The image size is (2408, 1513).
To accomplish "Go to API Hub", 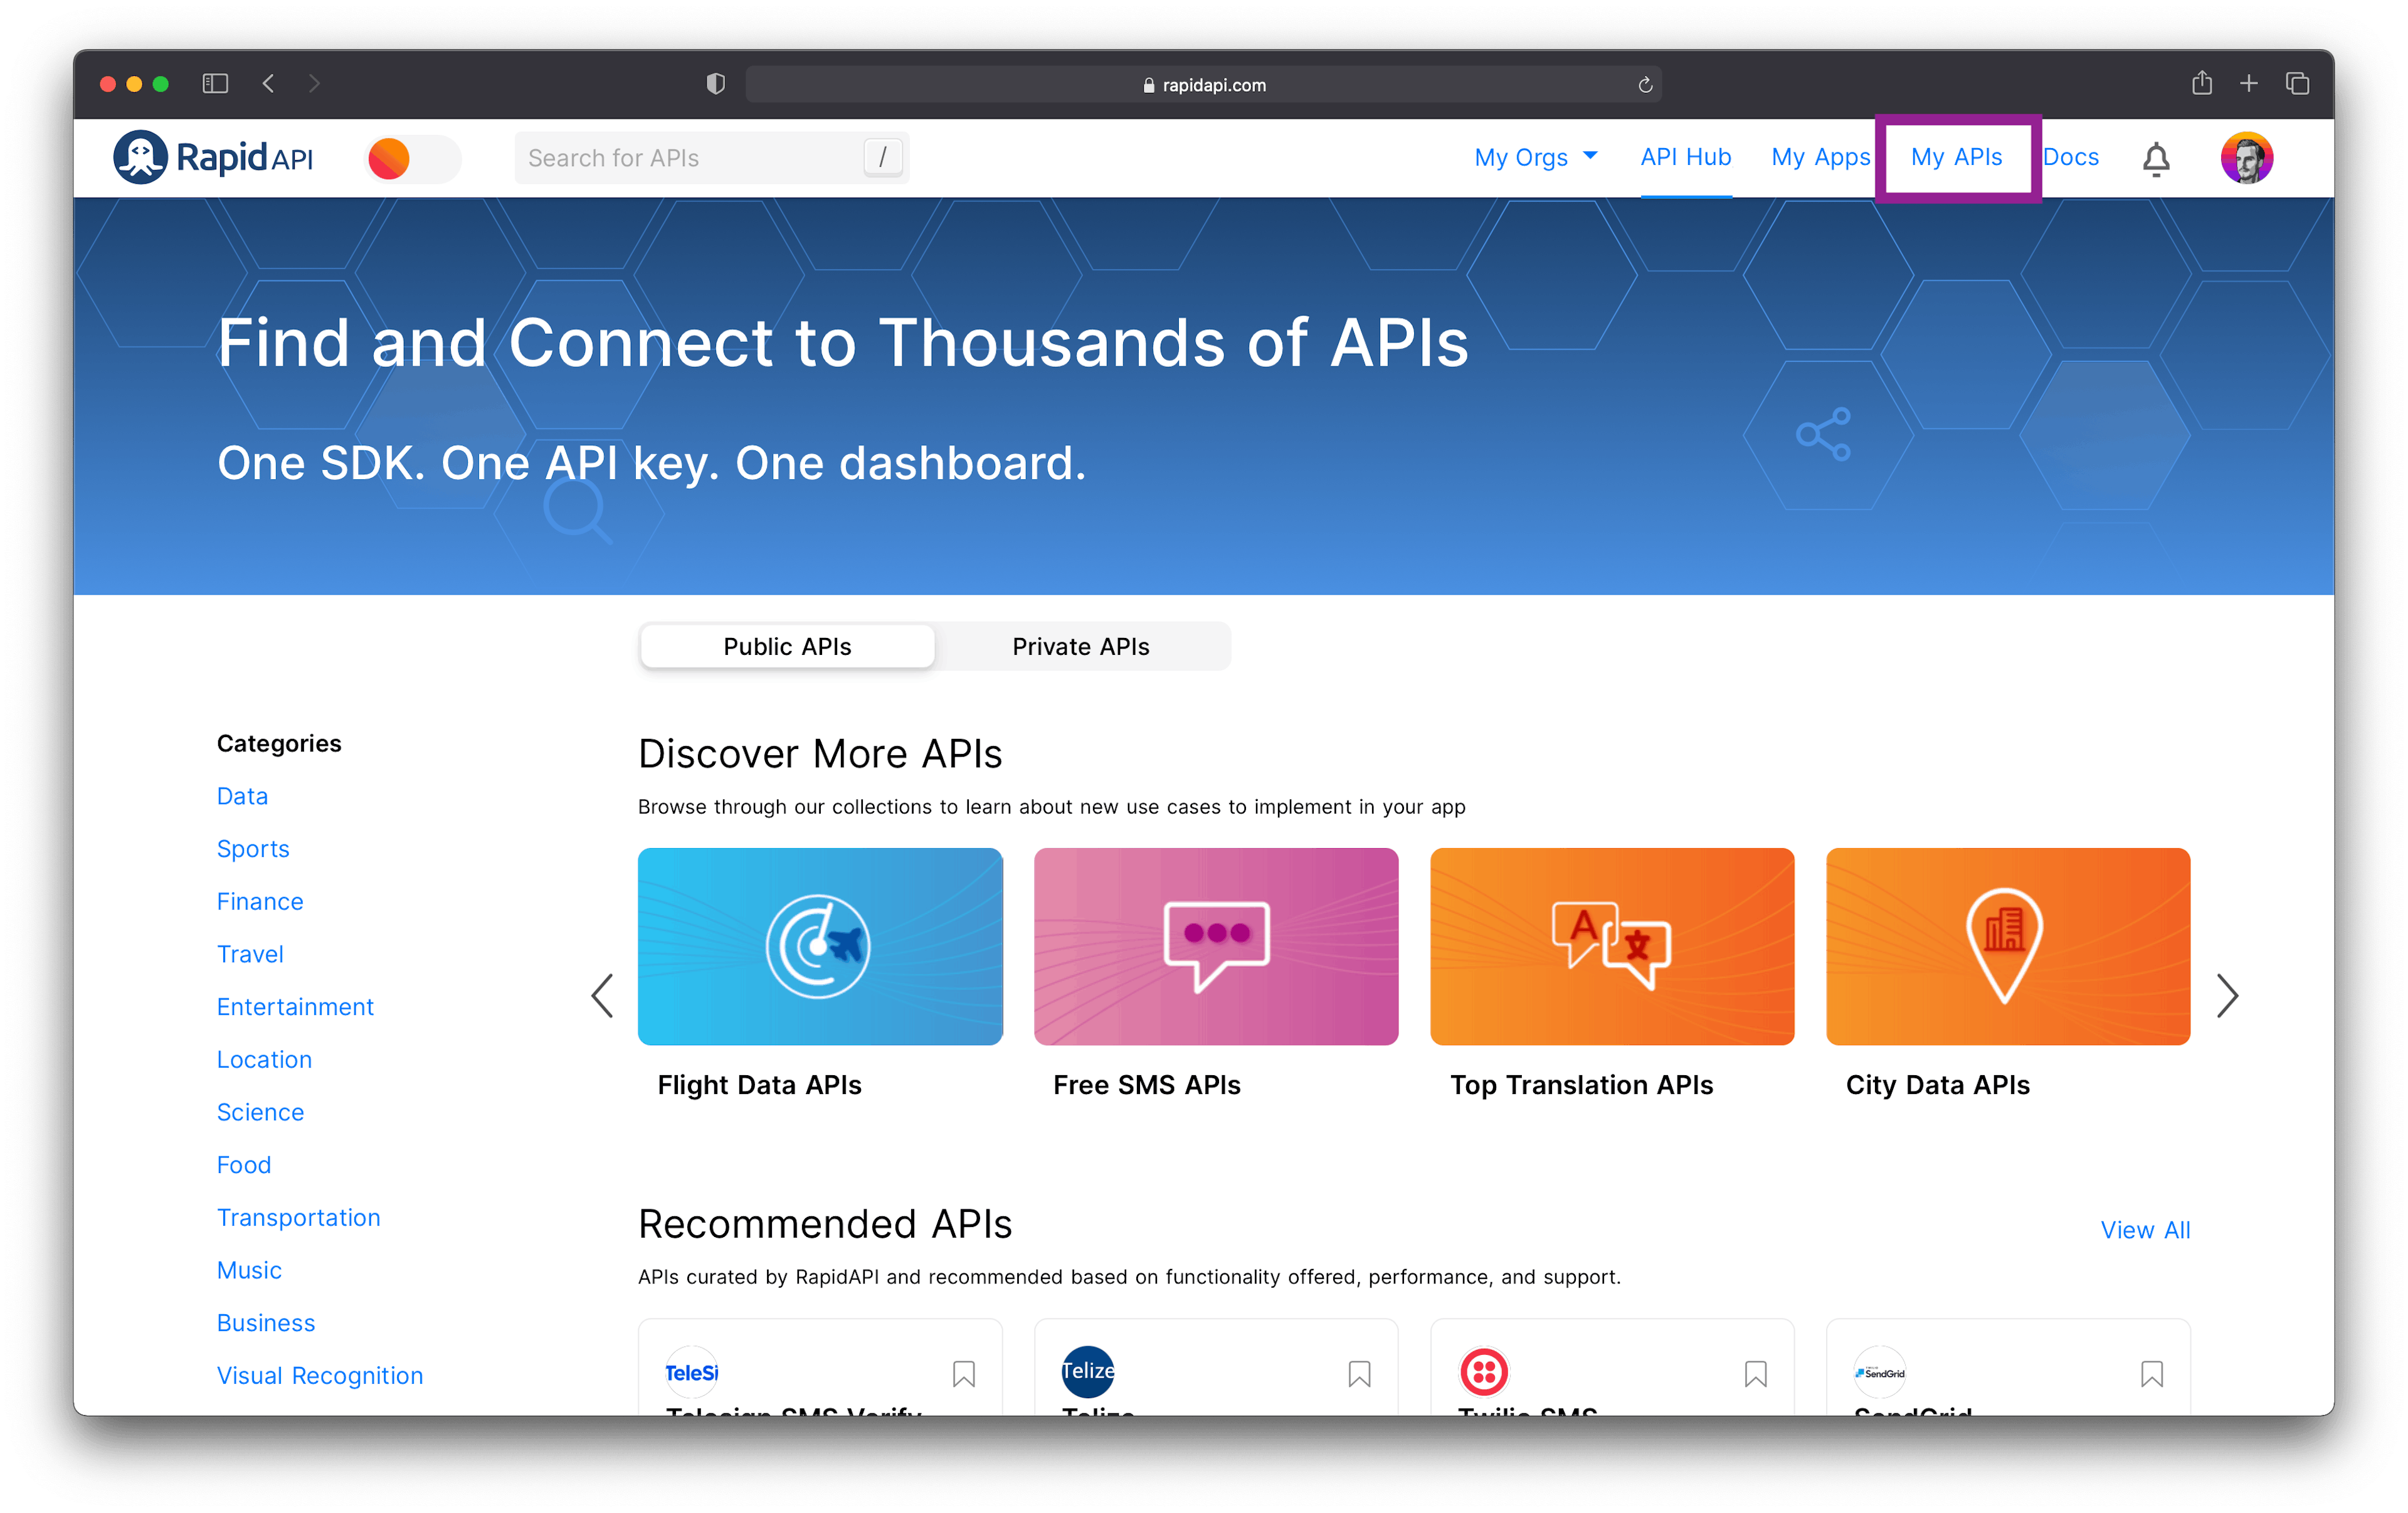I will coord(1685,157).
